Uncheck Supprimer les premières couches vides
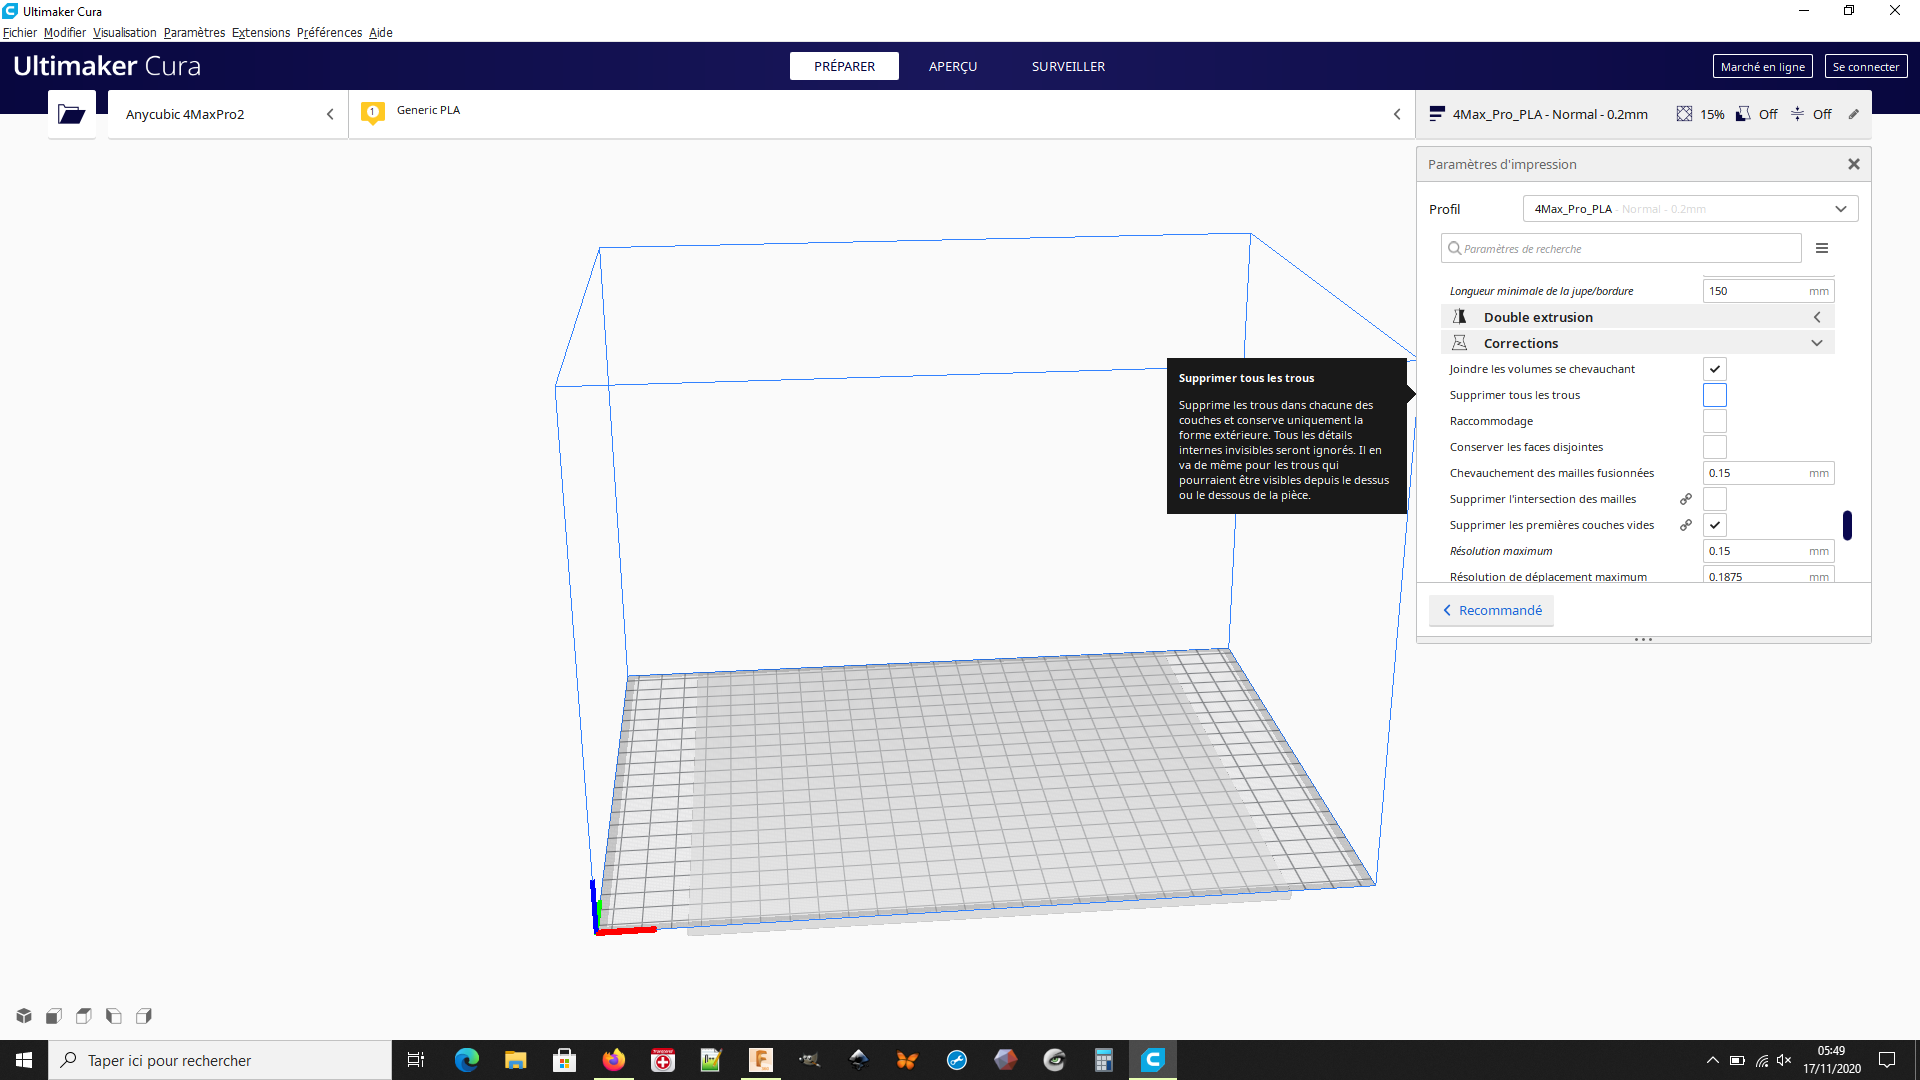This screenshot has height=1080, width=1920. coord(1715,525)
